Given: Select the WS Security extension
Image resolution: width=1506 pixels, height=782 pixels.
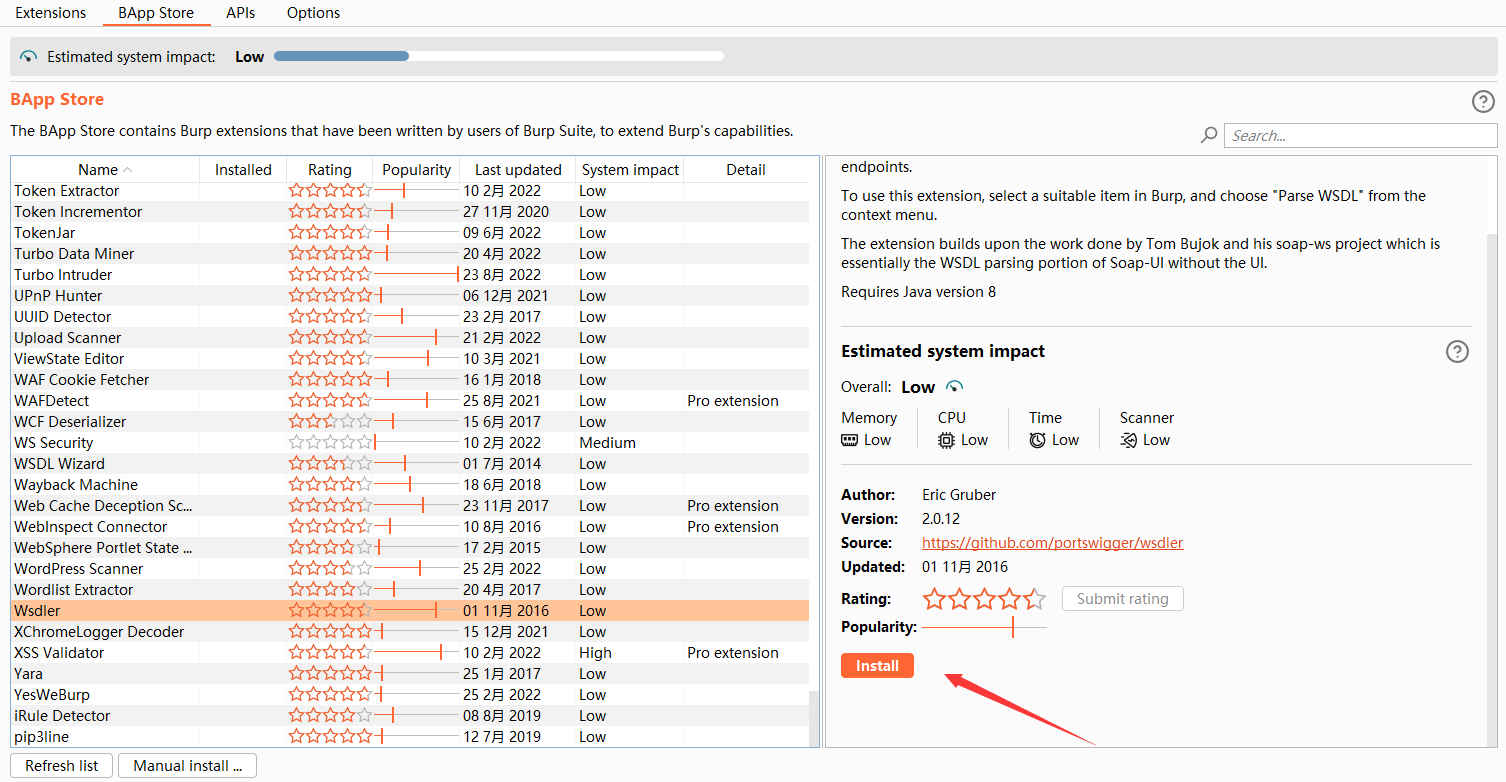Looking at the screenshot, I should click(410, 442).
